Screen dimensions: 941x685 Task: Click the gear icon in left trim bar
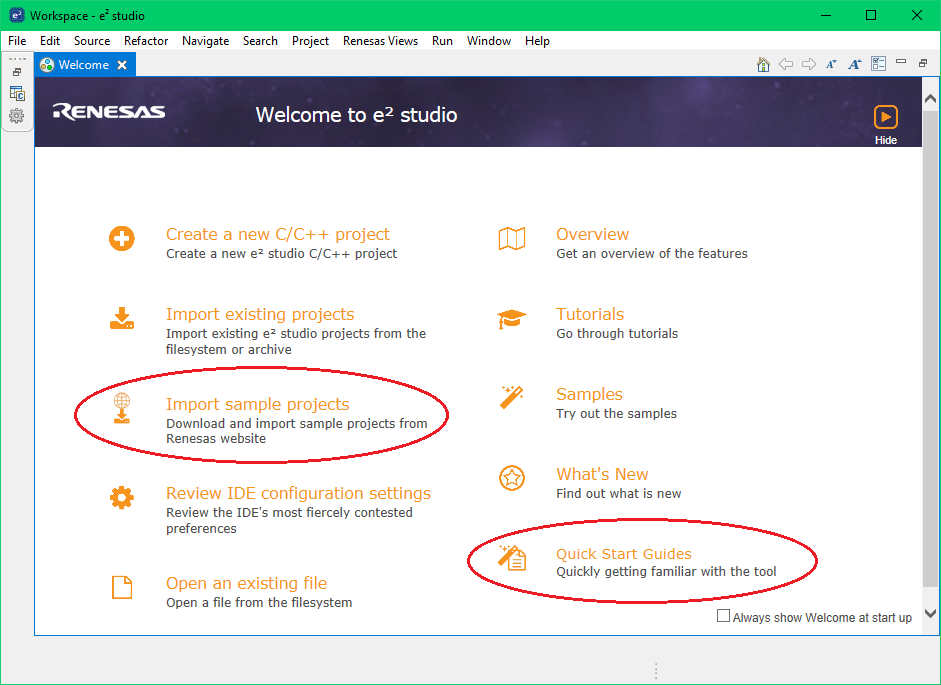pos(17,115)
